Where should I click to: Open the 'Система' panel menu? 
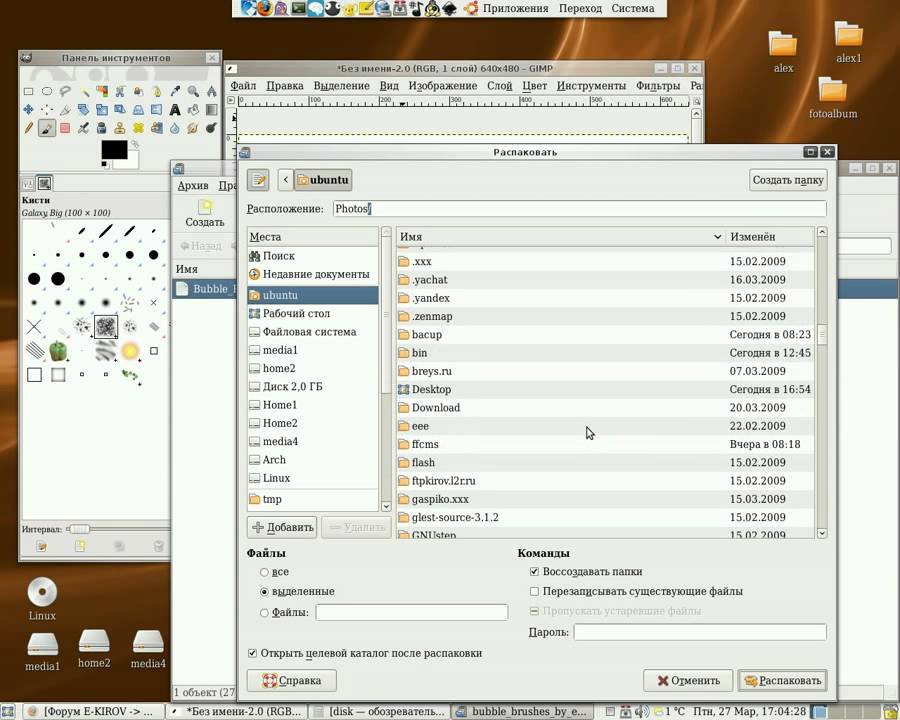[x=633, y=8]
